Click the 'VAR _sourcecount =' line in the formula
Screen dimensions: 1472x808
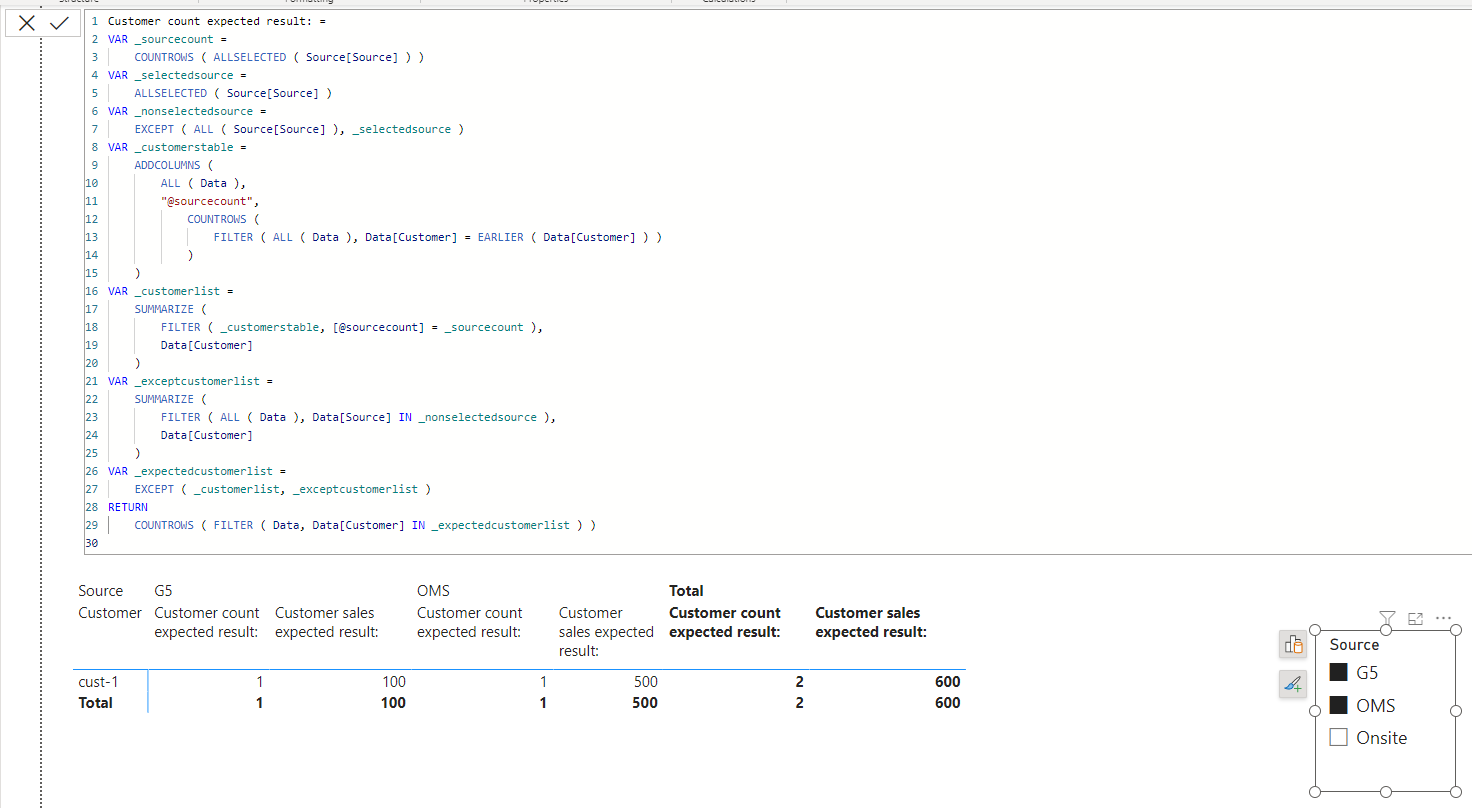pyautogui.click(x=167, y=39)
